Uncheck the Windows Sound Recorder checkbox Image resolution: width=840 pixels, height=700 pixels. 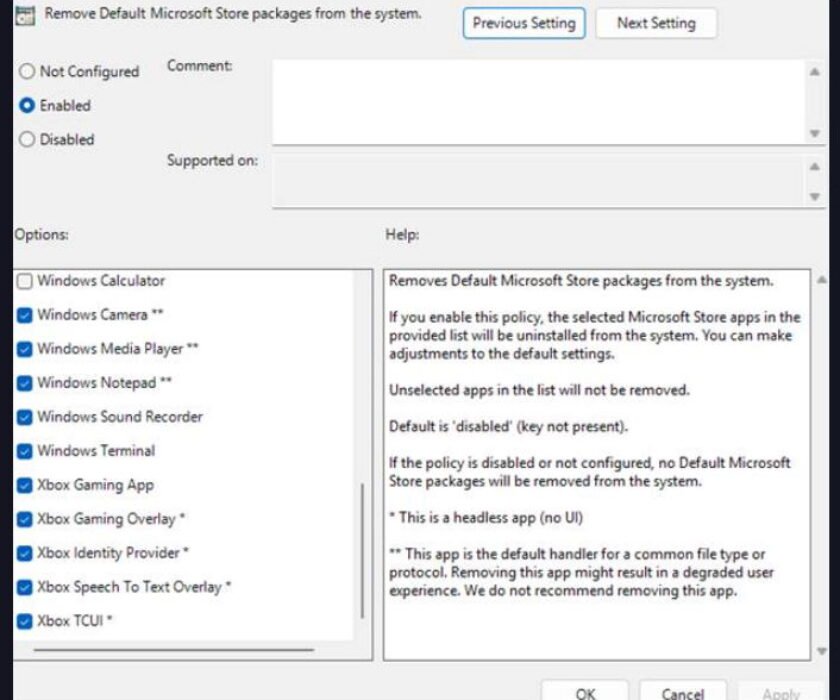point(25,417)
